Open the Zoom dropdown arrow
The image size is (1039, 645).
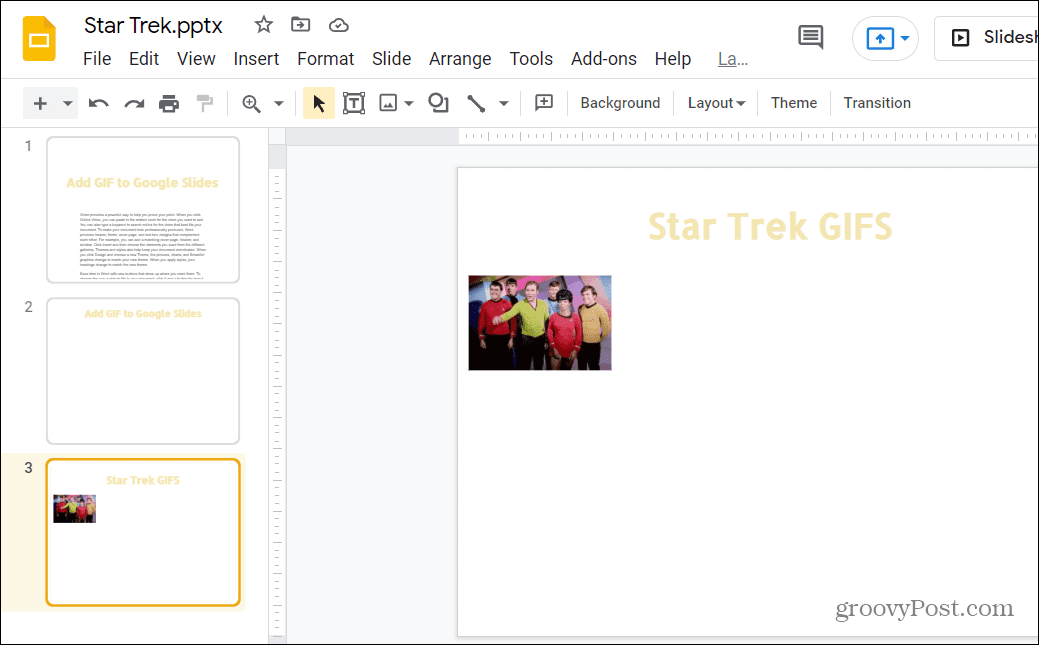277,102
